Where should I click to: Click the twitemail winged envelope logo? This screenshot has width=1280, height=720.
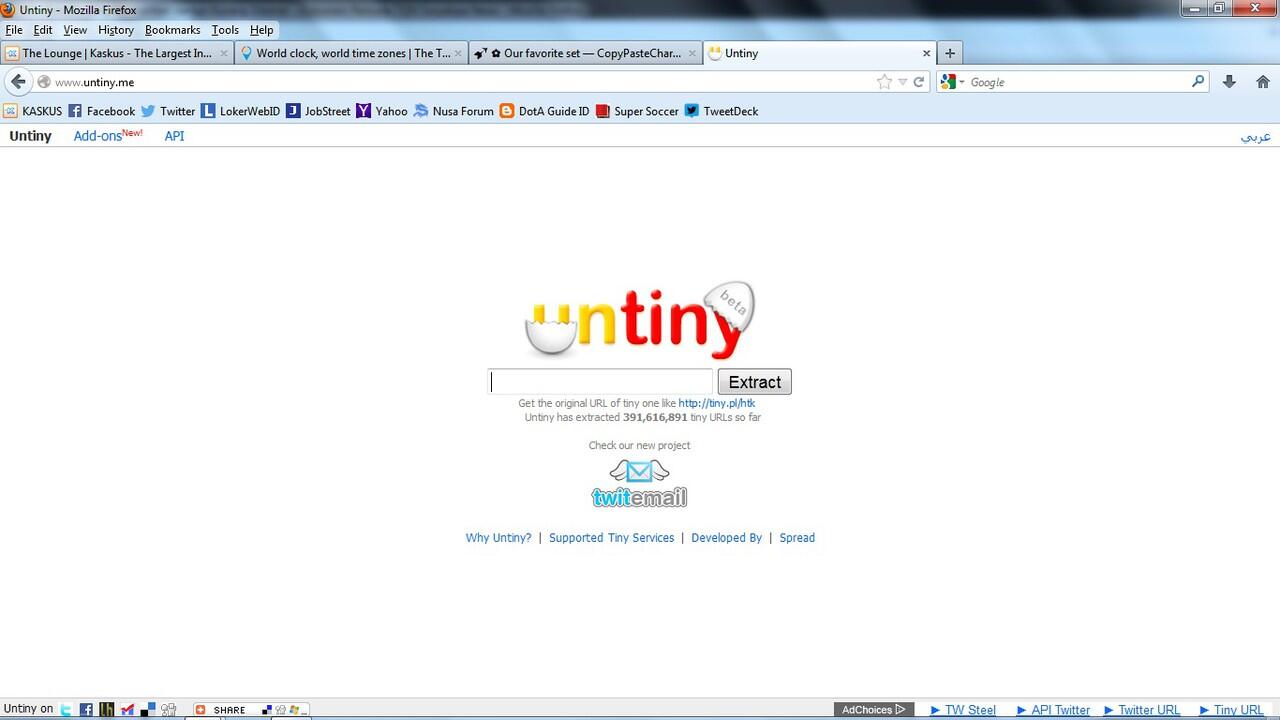pos(639,483)
